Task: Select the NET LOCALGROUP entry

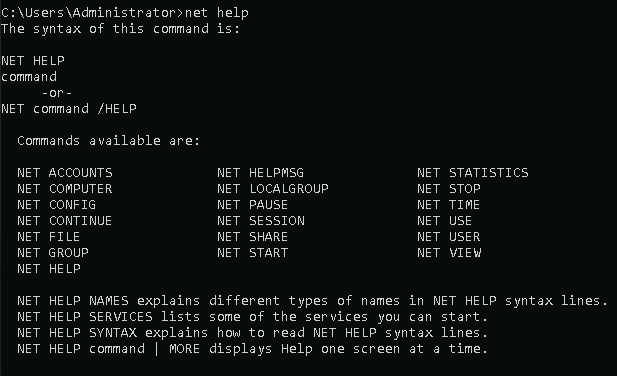Action: point(273,189)
